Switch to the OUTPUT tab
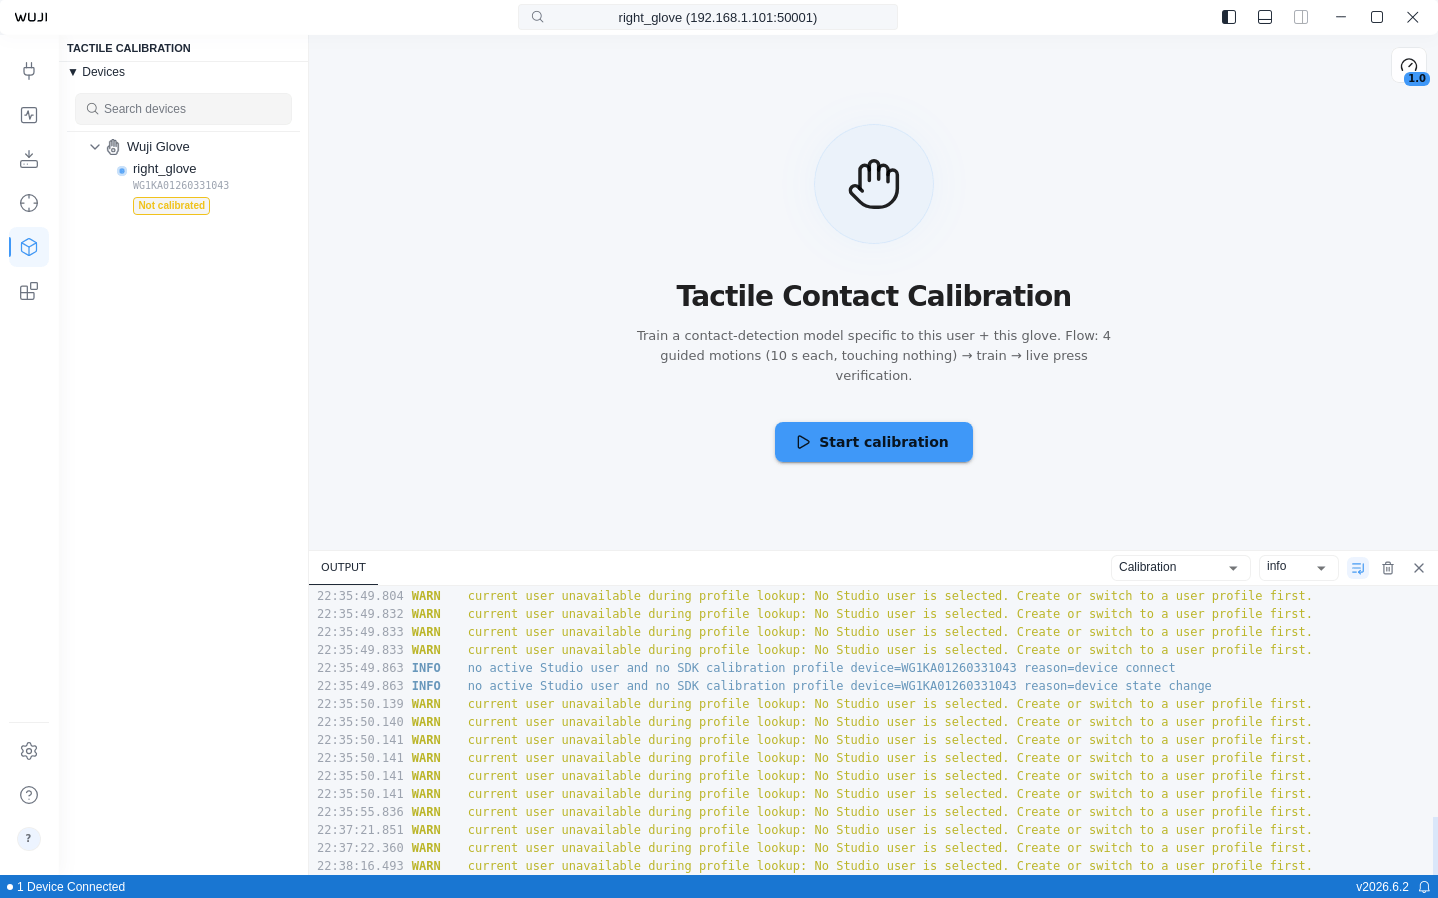The height and width of the screenshot is (898, 1438). (343, 567)
